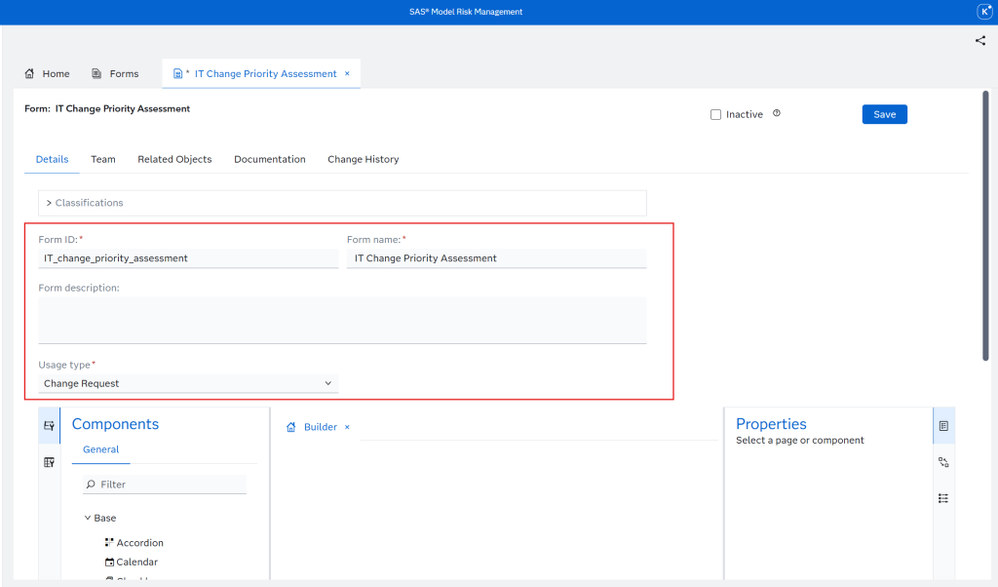This screenshot has width=998, height=587.
Task: Select the Accordion component label
Action: 139,542
